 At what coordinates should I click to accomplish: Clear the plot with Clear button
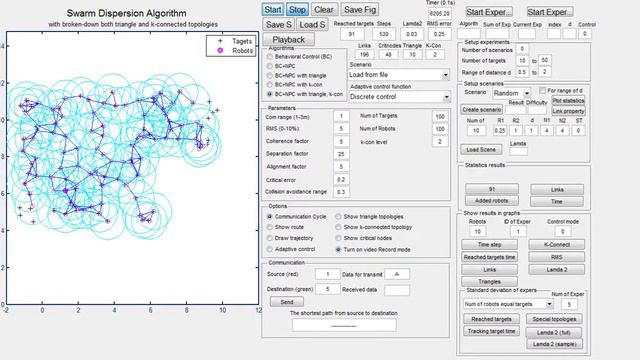pos(324,10)
